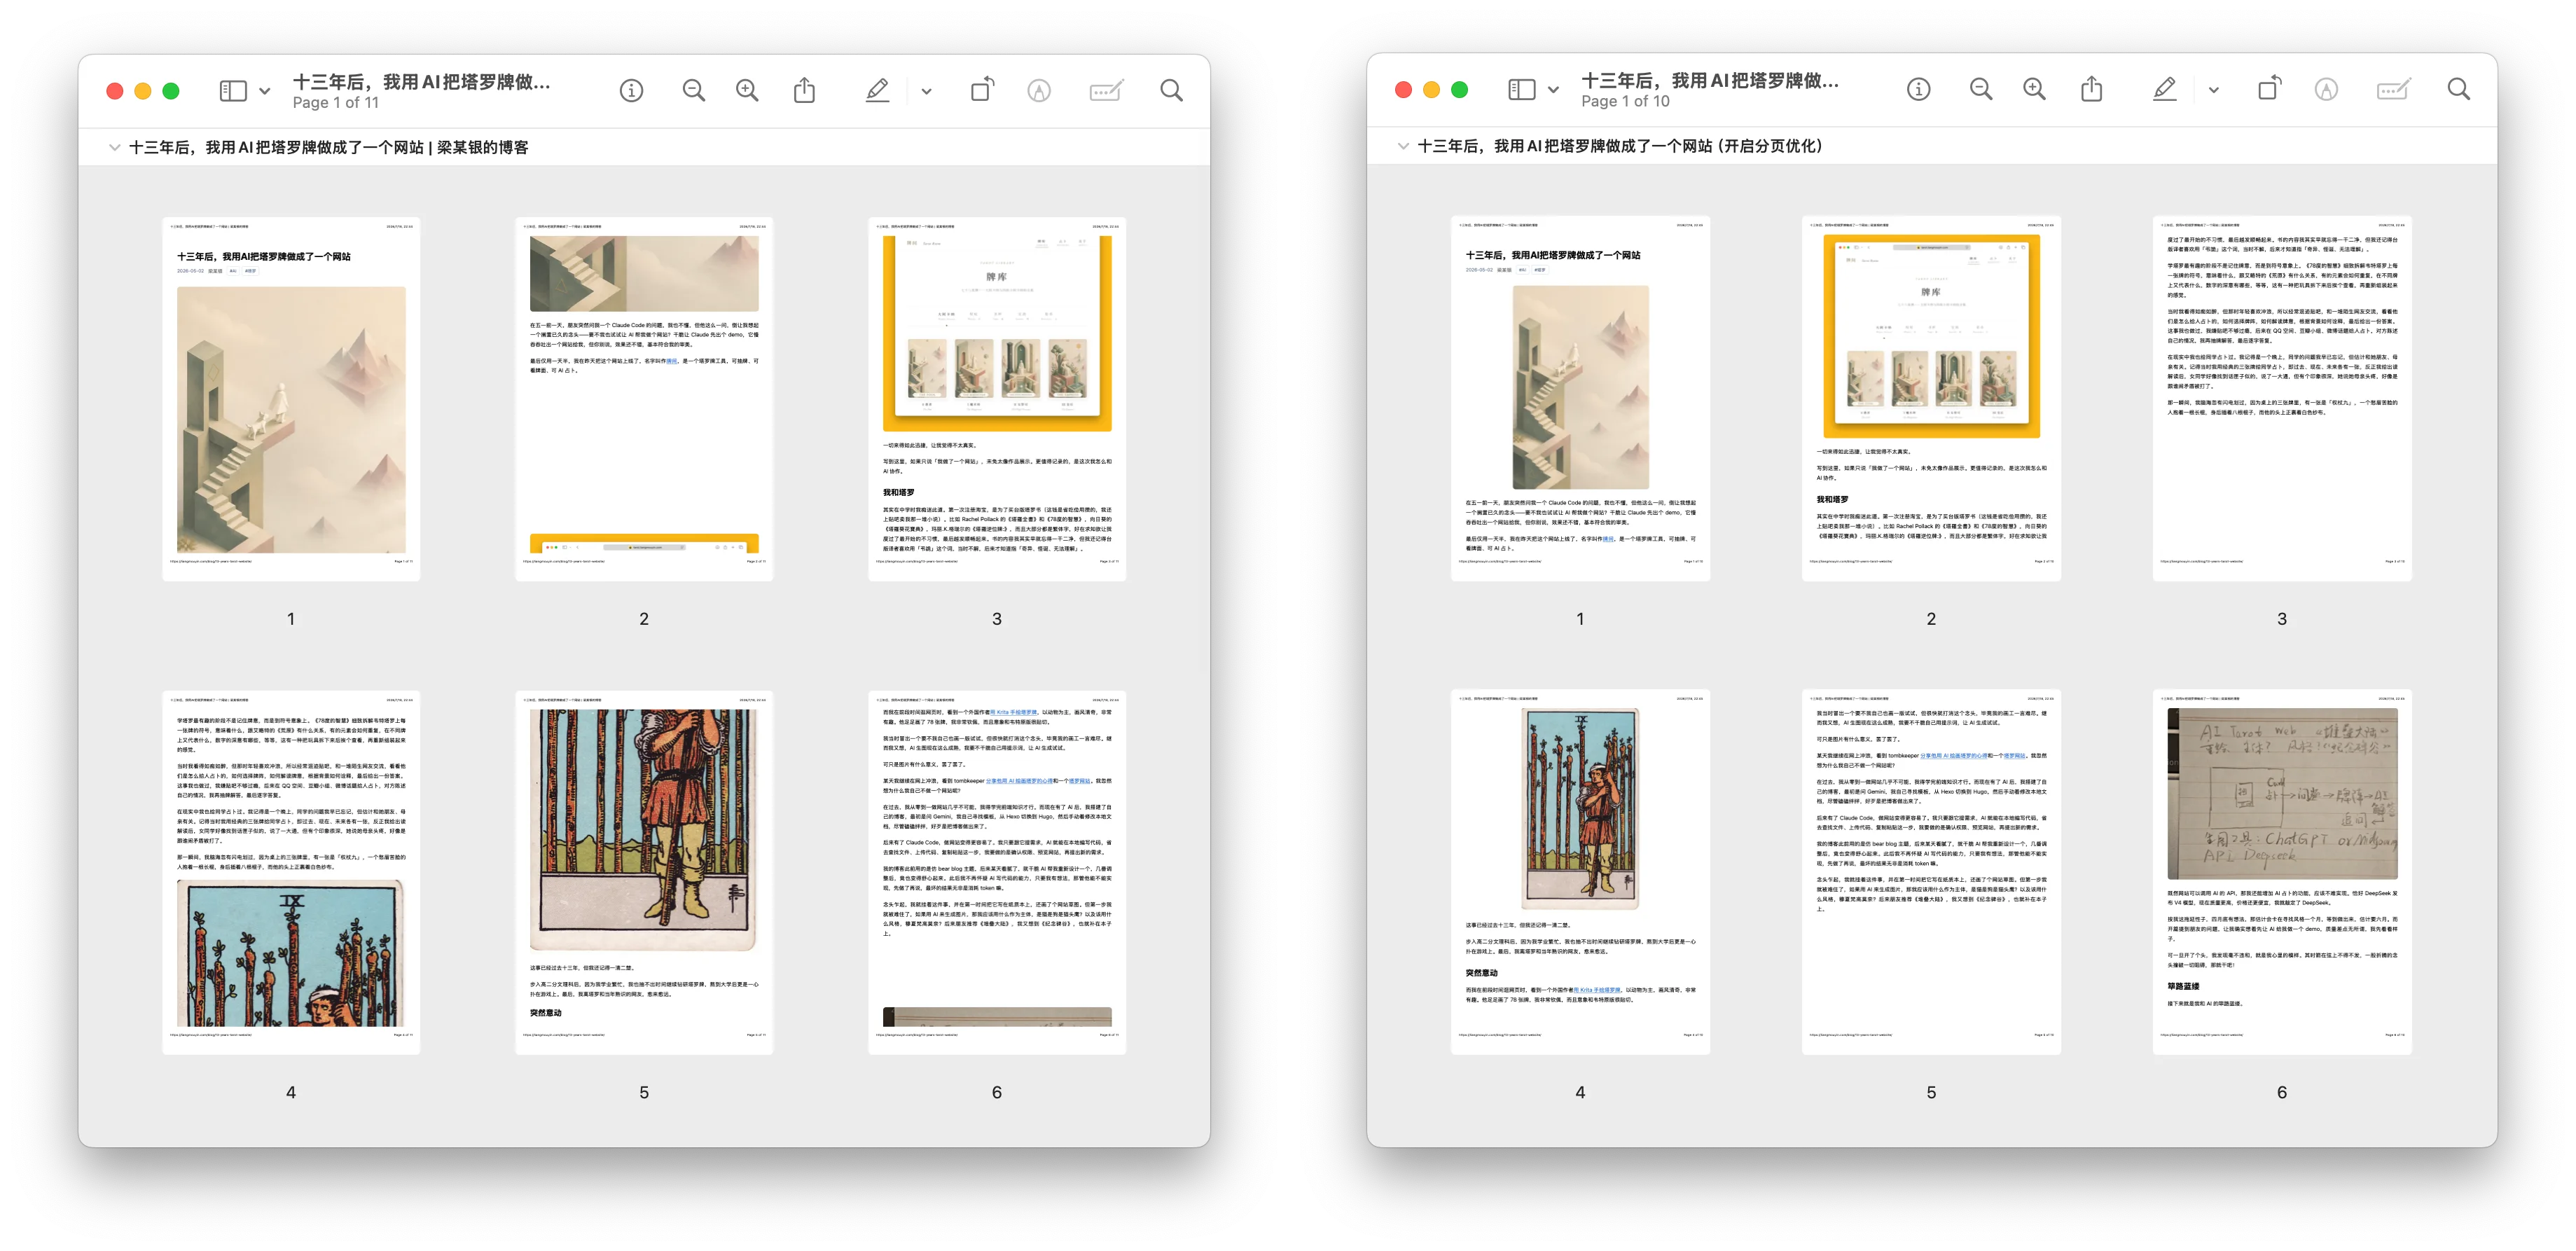The width and height of the screenshot is (2576, 1251).
Task: Click 'Page 1 of 10' subtitle
Action: [1625, 102]
